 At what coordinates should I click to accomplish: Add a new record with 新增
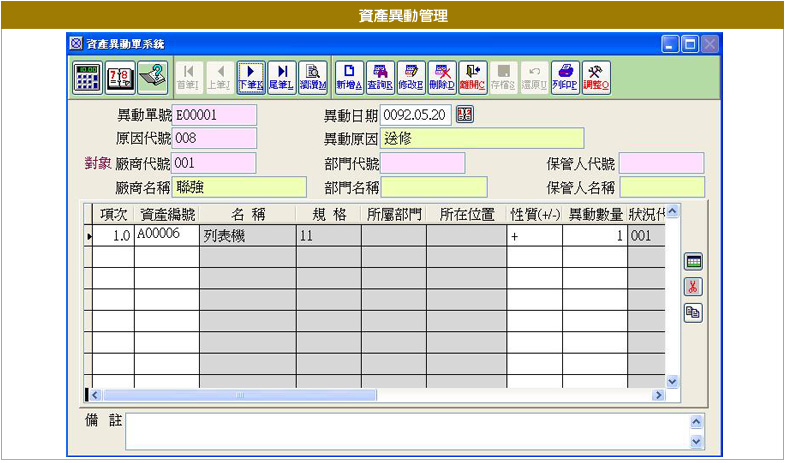pos(348,77)
